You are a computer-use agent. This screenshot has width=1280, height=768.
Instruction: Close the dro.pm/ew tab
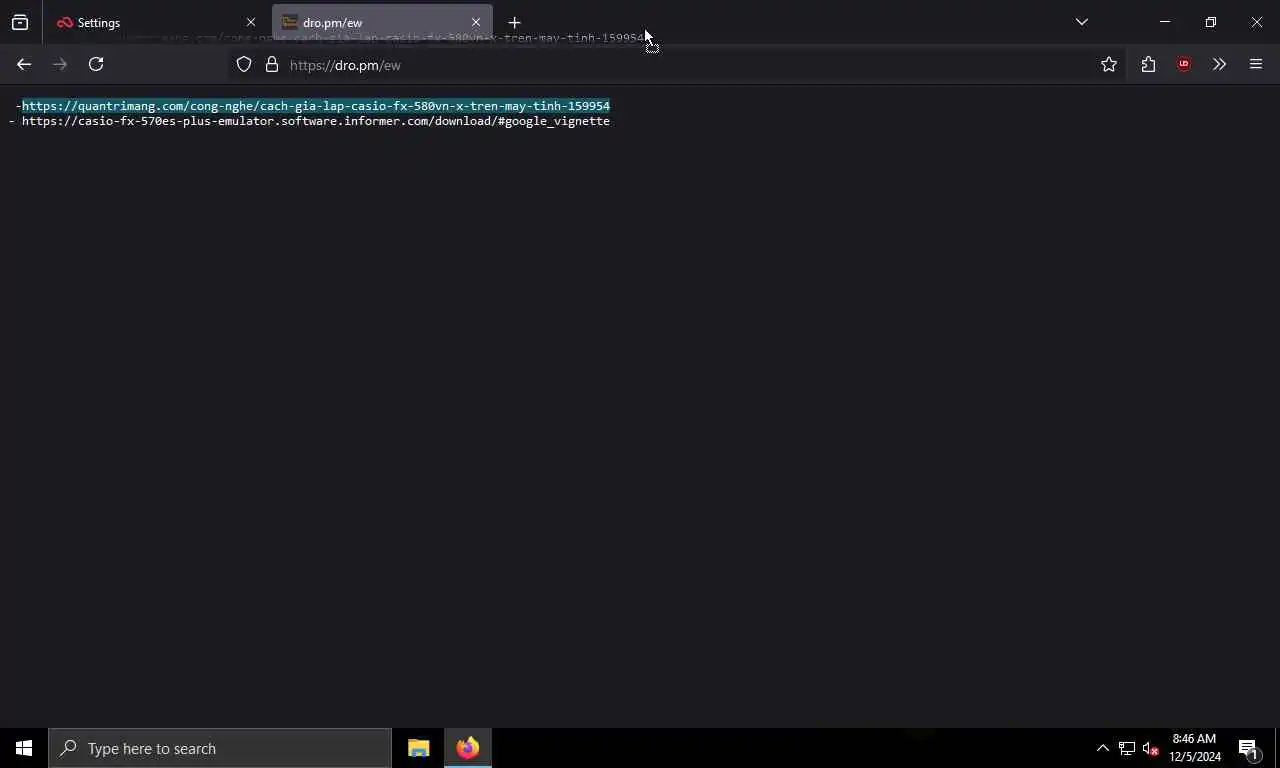point(476,22)
